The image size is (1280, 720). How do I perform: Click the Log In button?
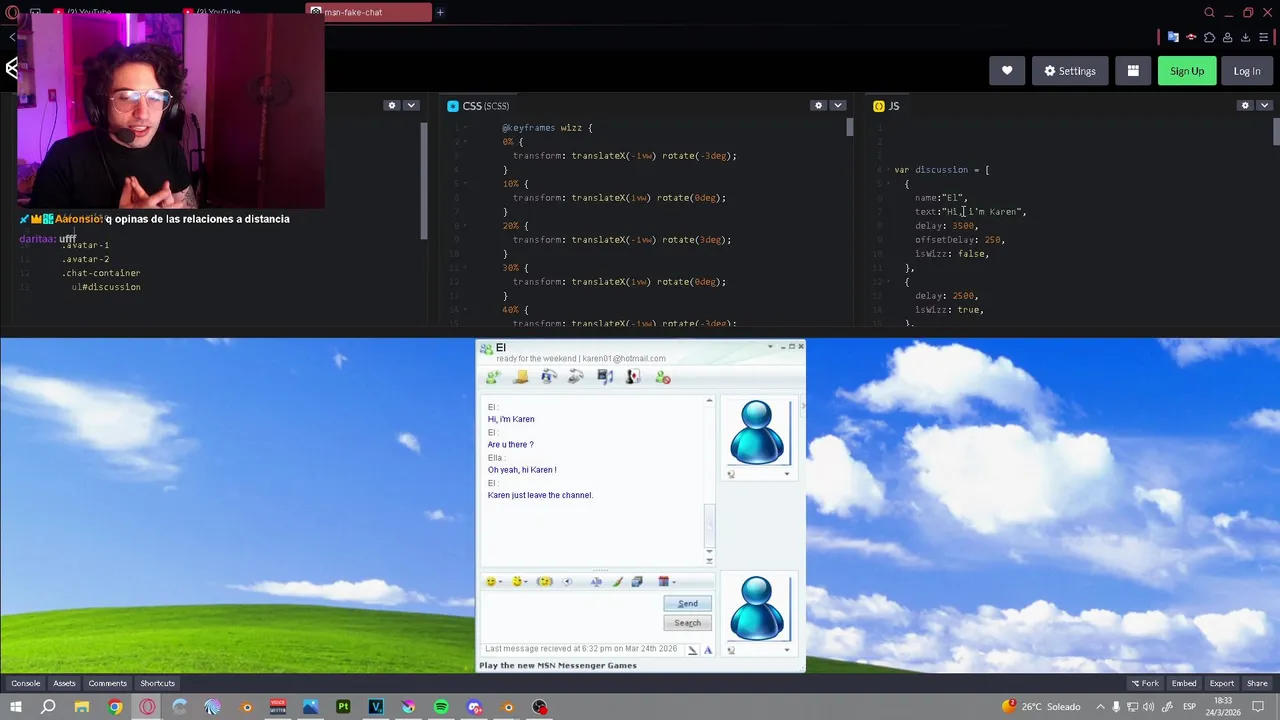(x=1247, y=71)
